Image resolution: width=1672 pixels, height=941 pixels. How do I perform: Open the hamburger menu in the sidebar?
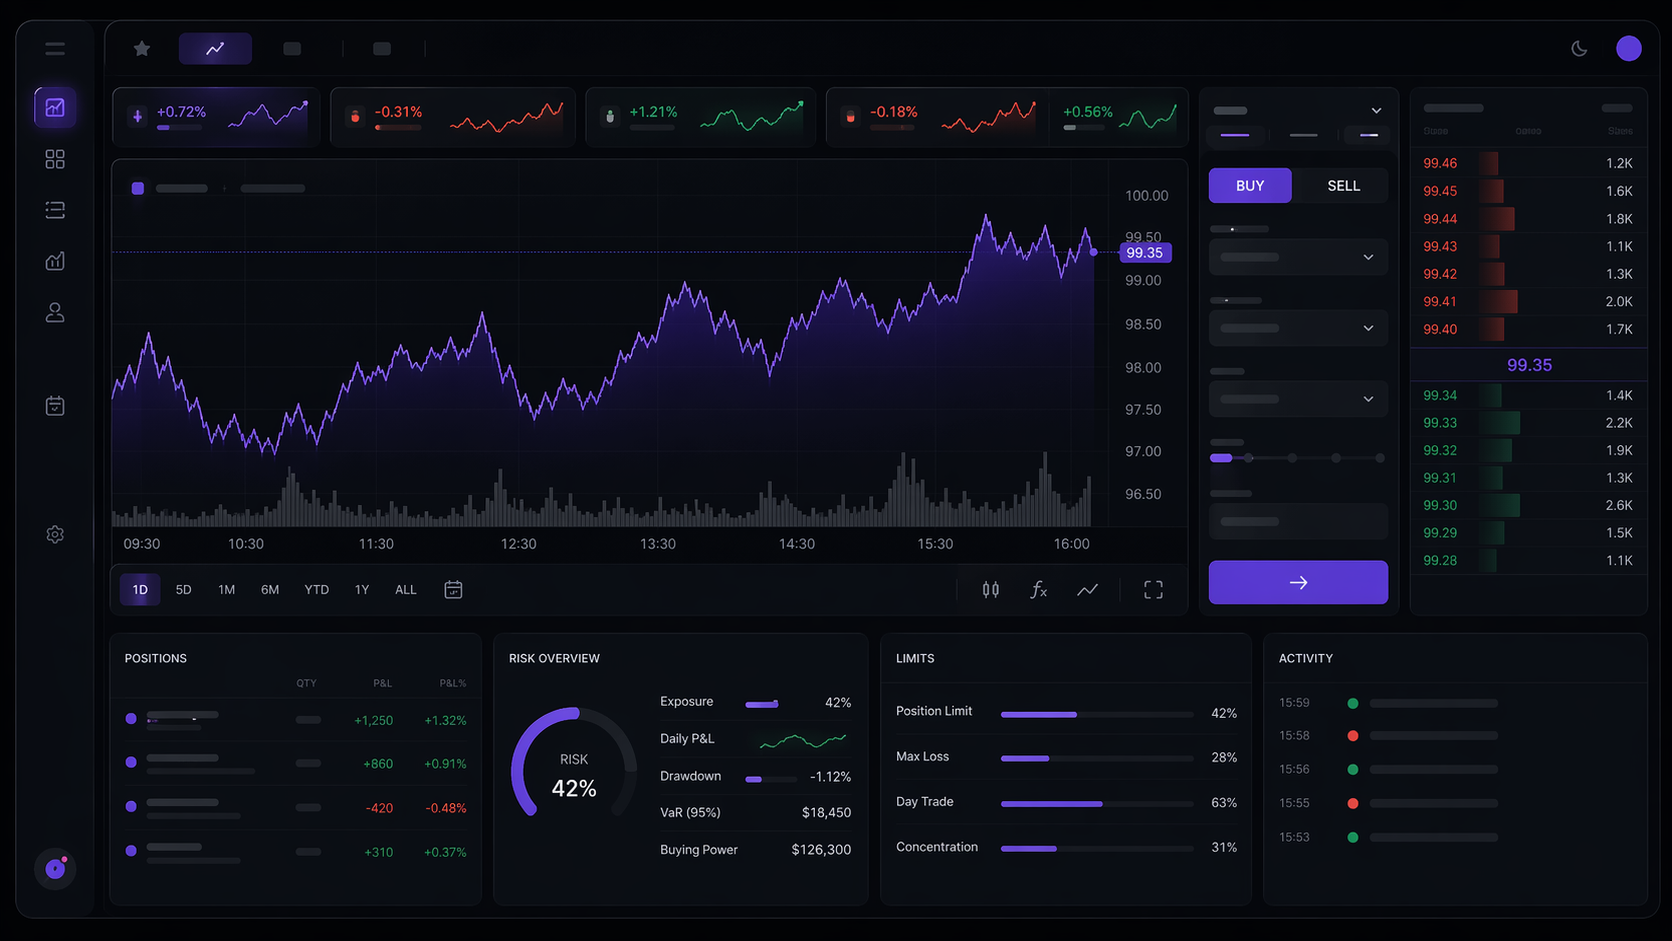click(x=55, y=48)
